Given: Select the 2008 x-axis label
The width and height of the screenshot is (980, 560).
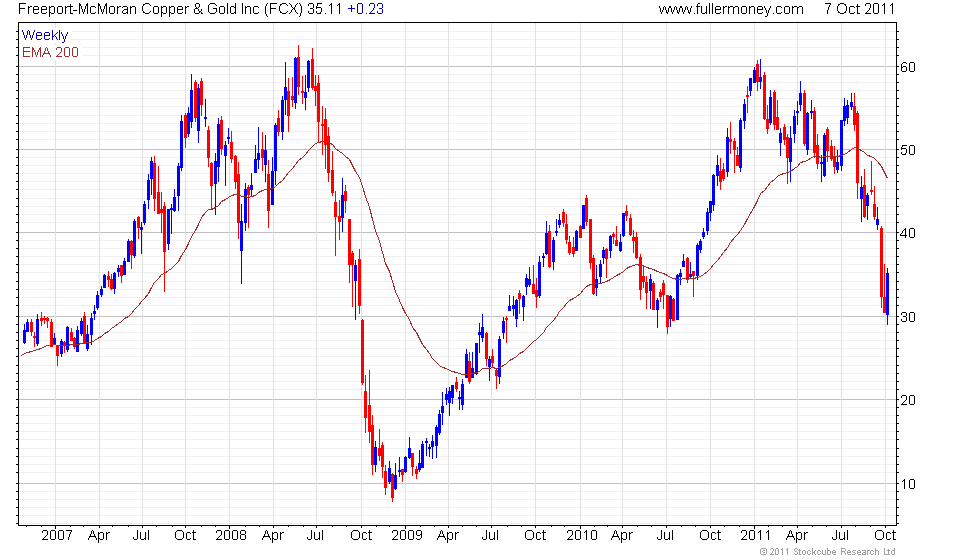Looking at the screenshot, I should tap(231, 536).
